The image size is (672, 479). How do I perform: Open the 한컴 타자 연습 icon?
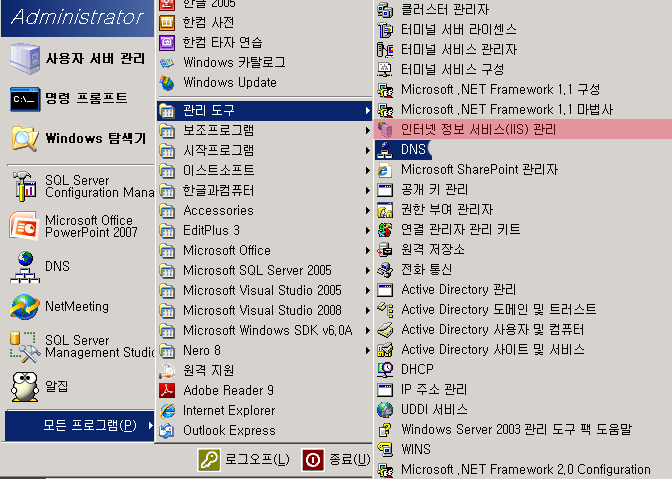pos(167,42)
